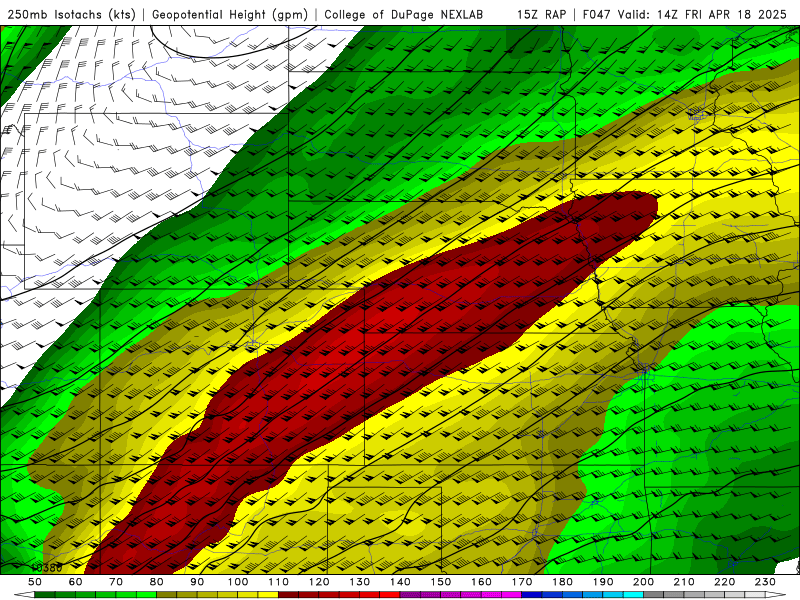Click the legend value '80'

click(157, 582)
